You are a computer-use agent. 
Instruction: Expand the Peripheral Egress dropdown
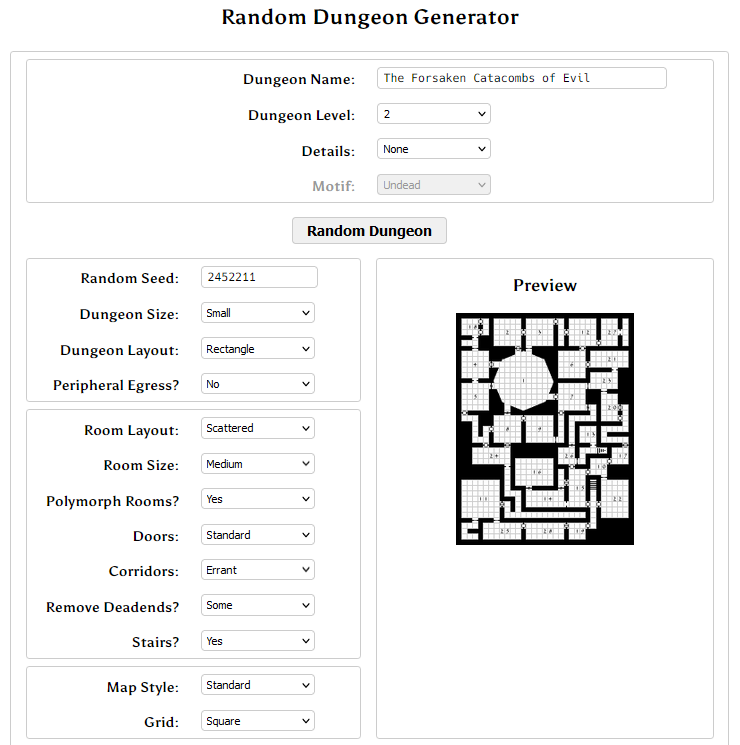click(258, 384)
